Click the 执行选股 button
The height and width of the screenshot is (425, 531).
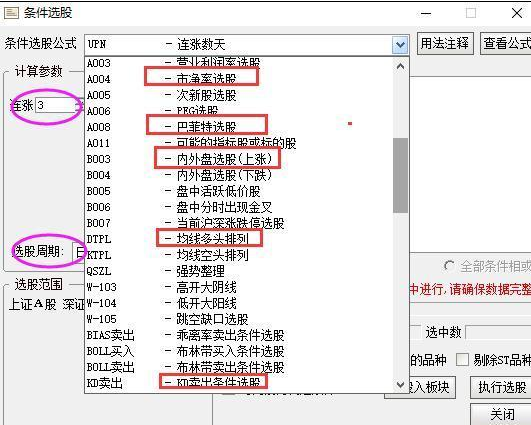pyautogui.click(x=502, y=387)
